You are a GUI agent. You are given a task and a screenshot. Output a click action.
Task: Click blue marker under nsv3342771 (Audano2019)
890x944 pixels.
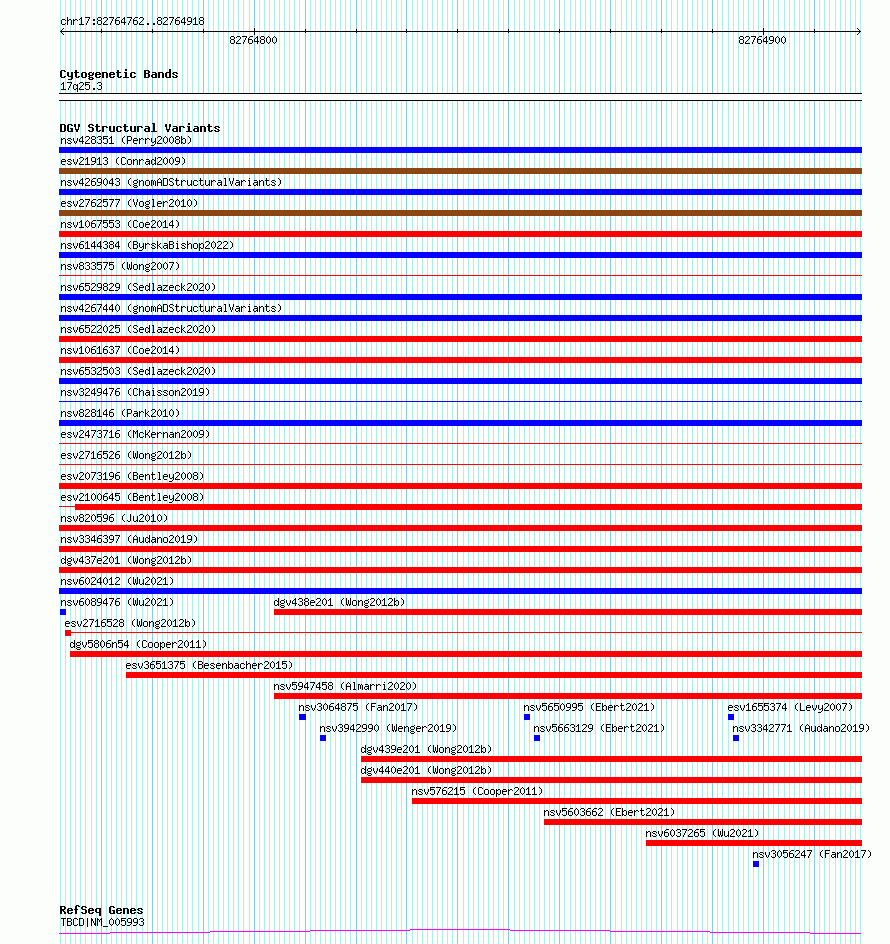(736, 738)
